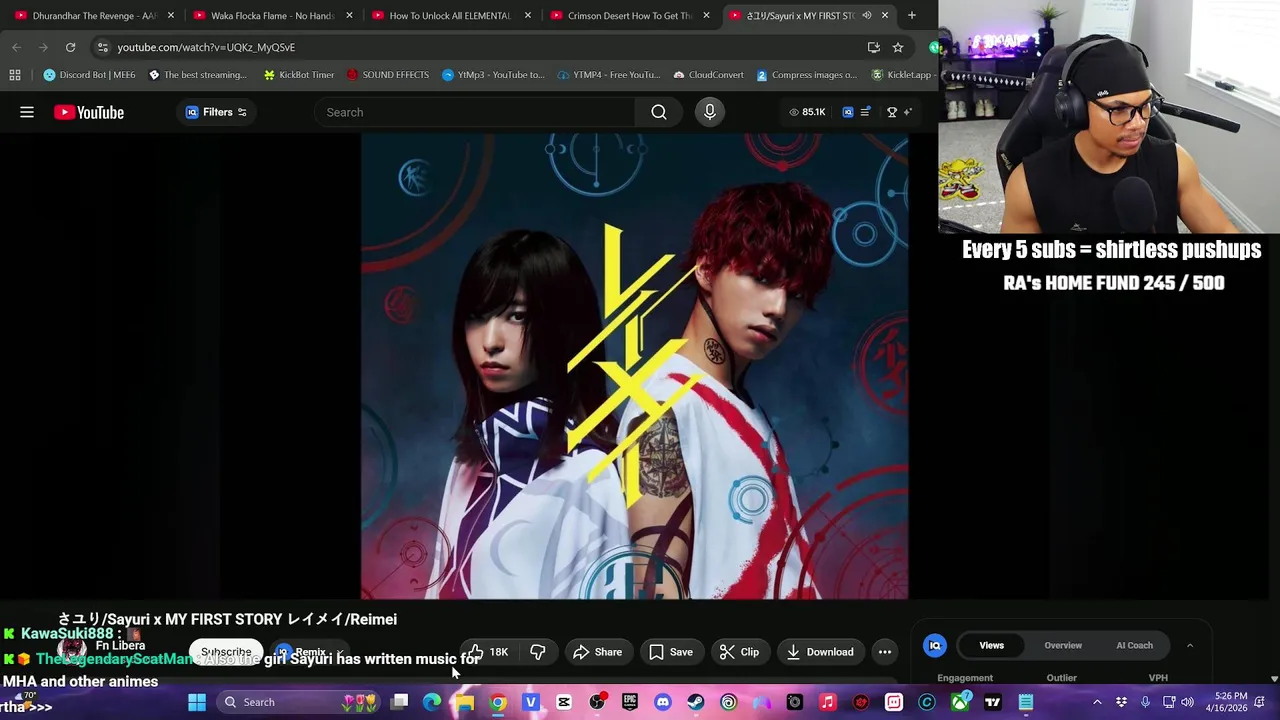This screenshot has height=720, width=1280.
Task: Reload the current page
Action: (x=70, y=47)
